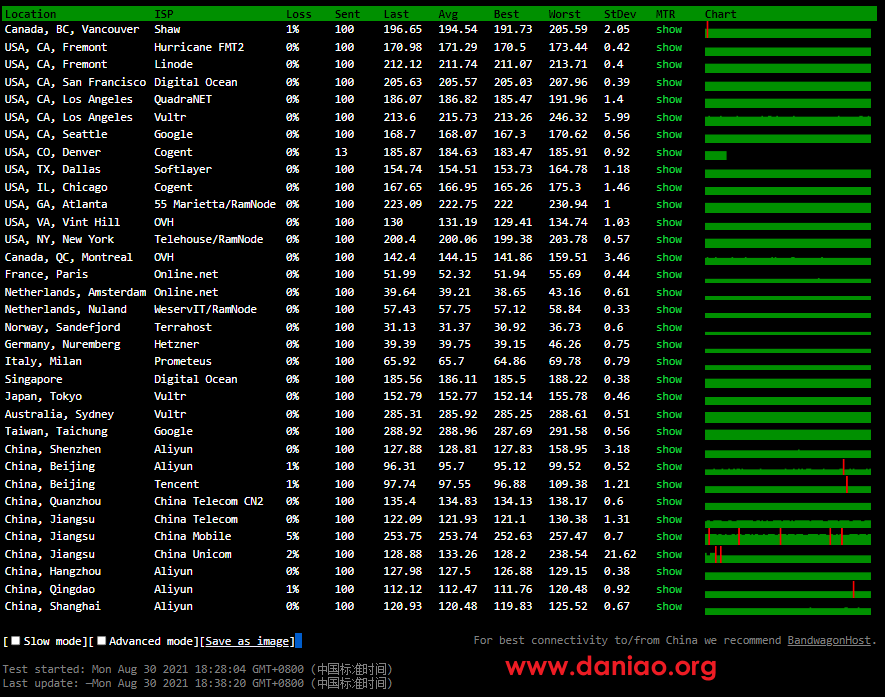Show MTR for Jiangsu China Telecom
The height and width of the screenshot is (697, 885).
tap(669, 519)
